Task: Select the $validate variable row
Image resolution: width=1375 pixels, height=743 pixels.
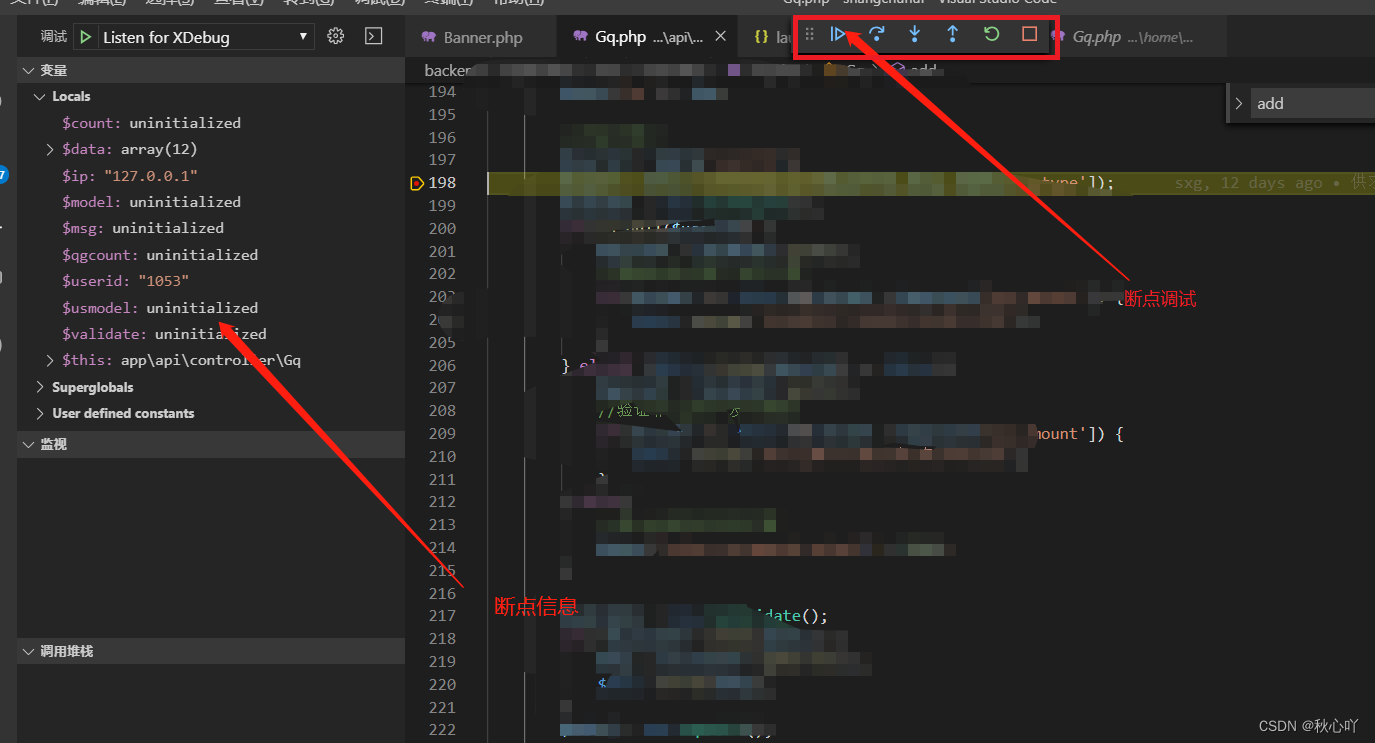Action: (x=211, y=334)
